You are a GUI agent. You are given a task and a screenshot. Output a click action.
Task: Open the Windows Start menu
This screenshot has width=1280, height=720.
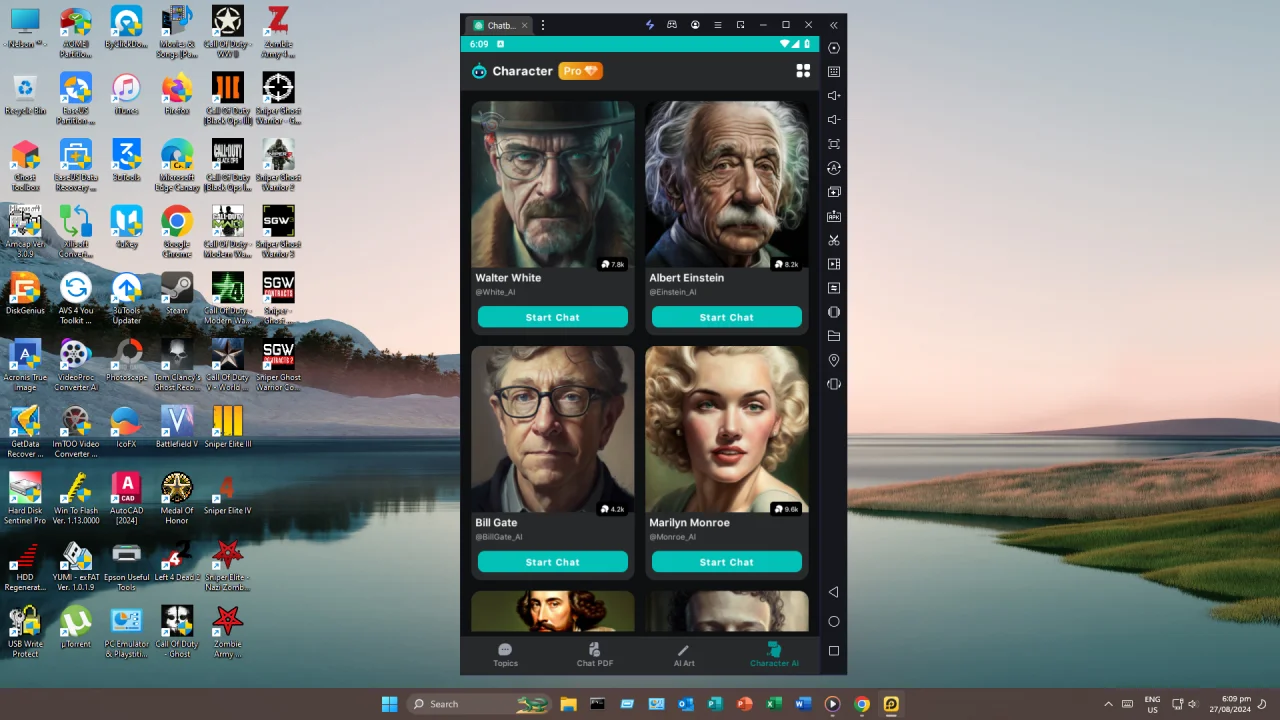coord(389,704)
